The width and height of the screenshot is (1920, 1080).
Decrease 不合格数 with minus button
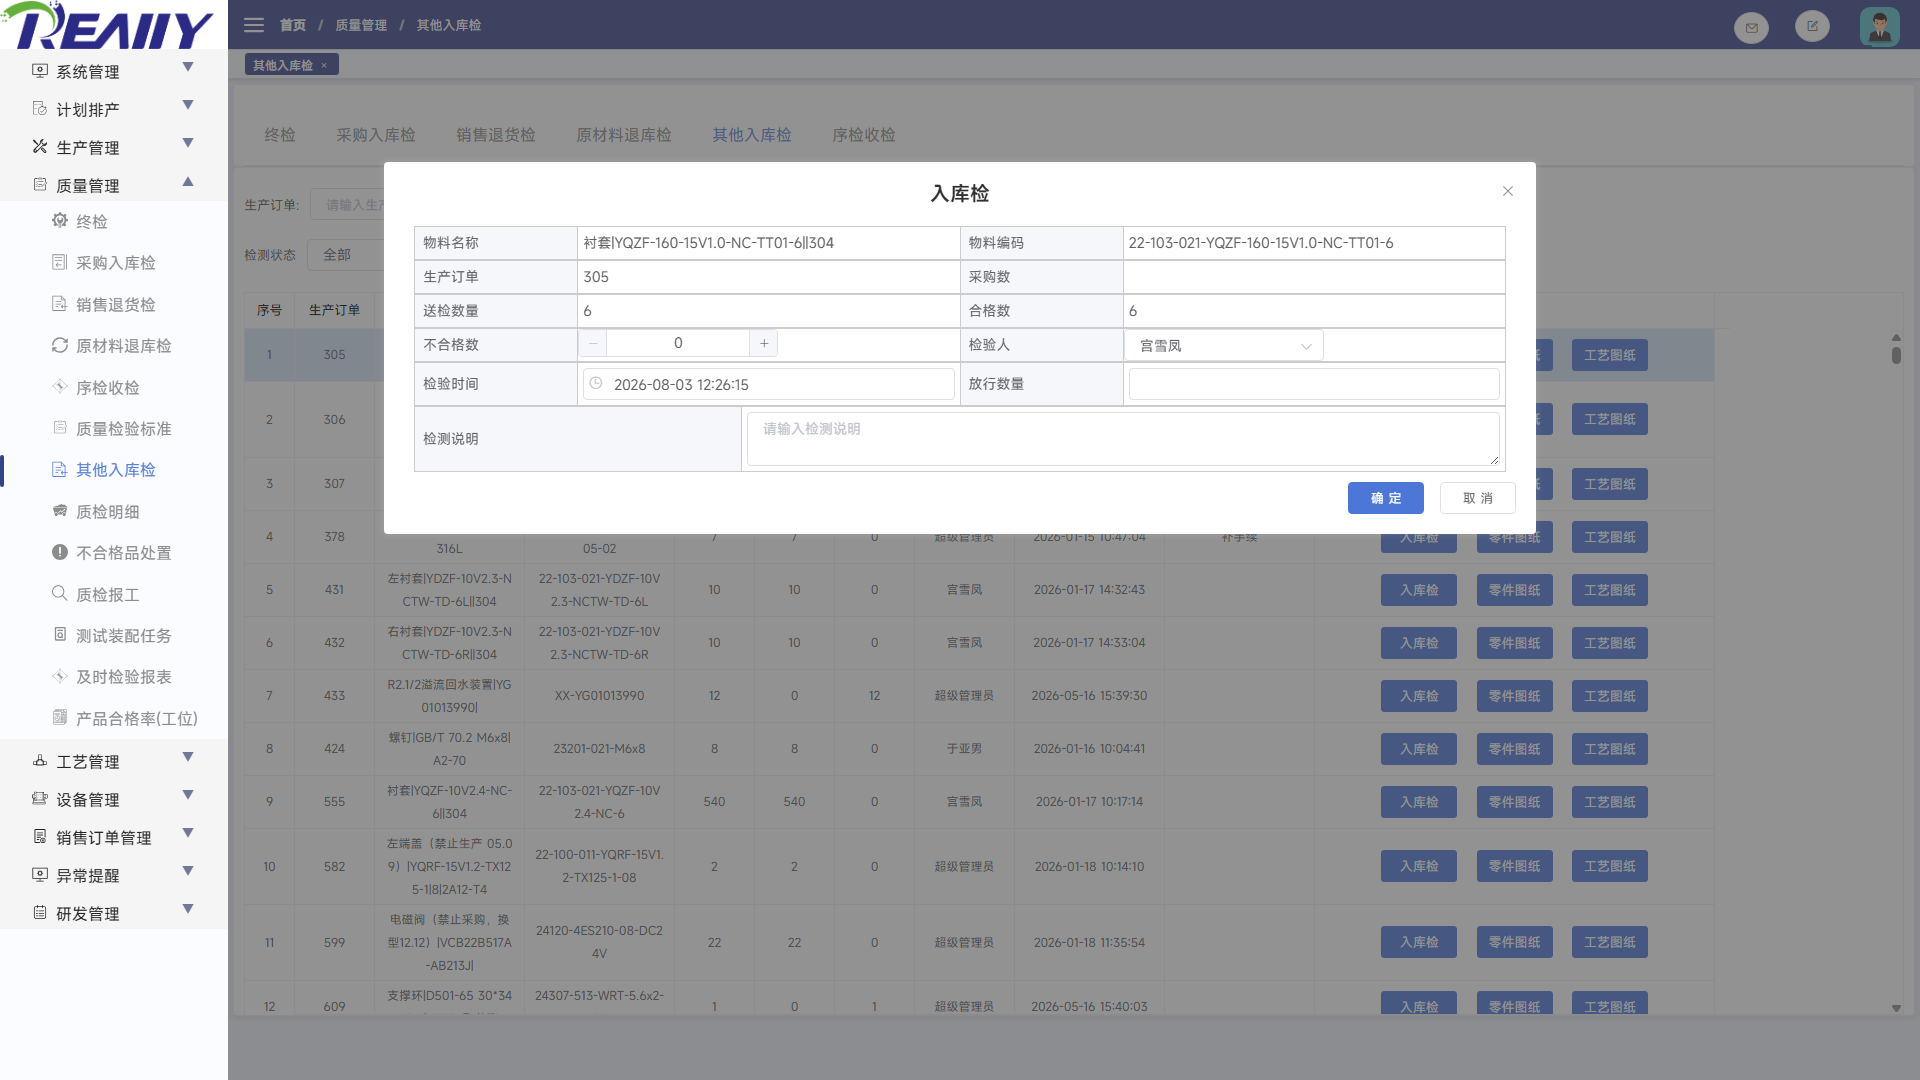(x=593, y=343)
